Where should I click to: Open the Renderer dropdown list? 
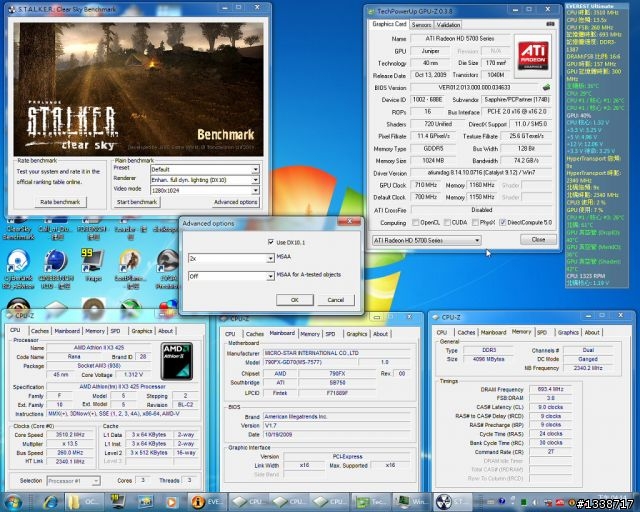point(256,179)
